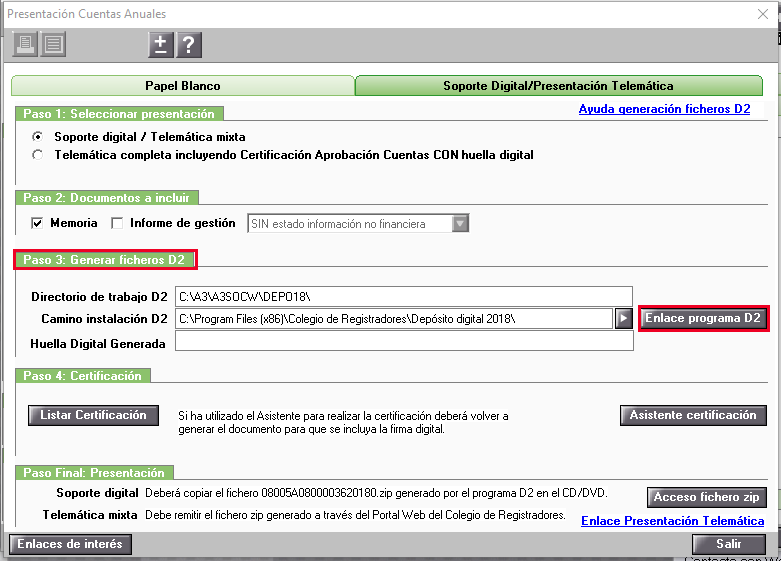Click the Soporte digital label in Paso Final
This screenshot has height=561, width=781.
tap(97, 493)
